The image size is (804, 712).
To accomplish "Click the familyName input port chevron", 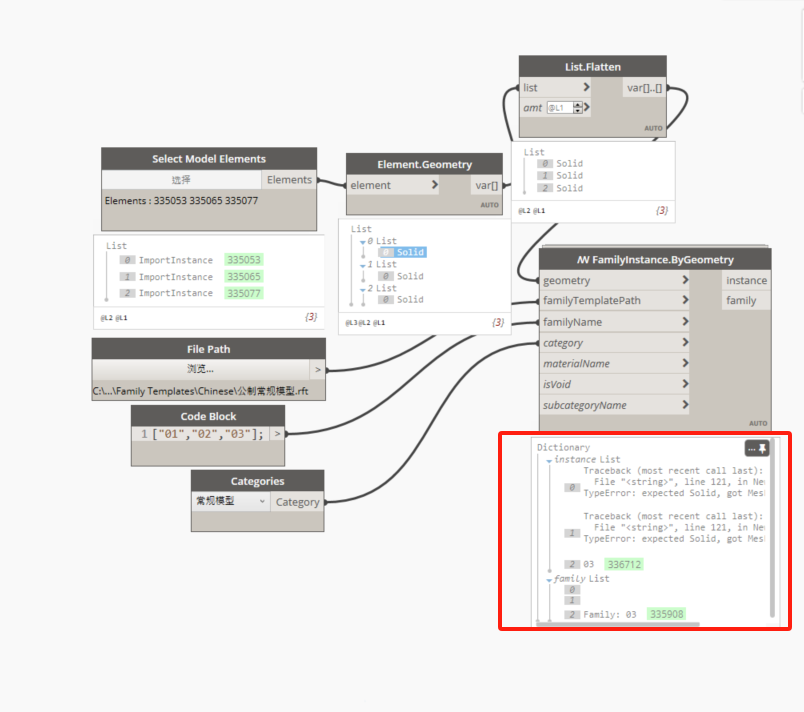I will tap(685, 322).
